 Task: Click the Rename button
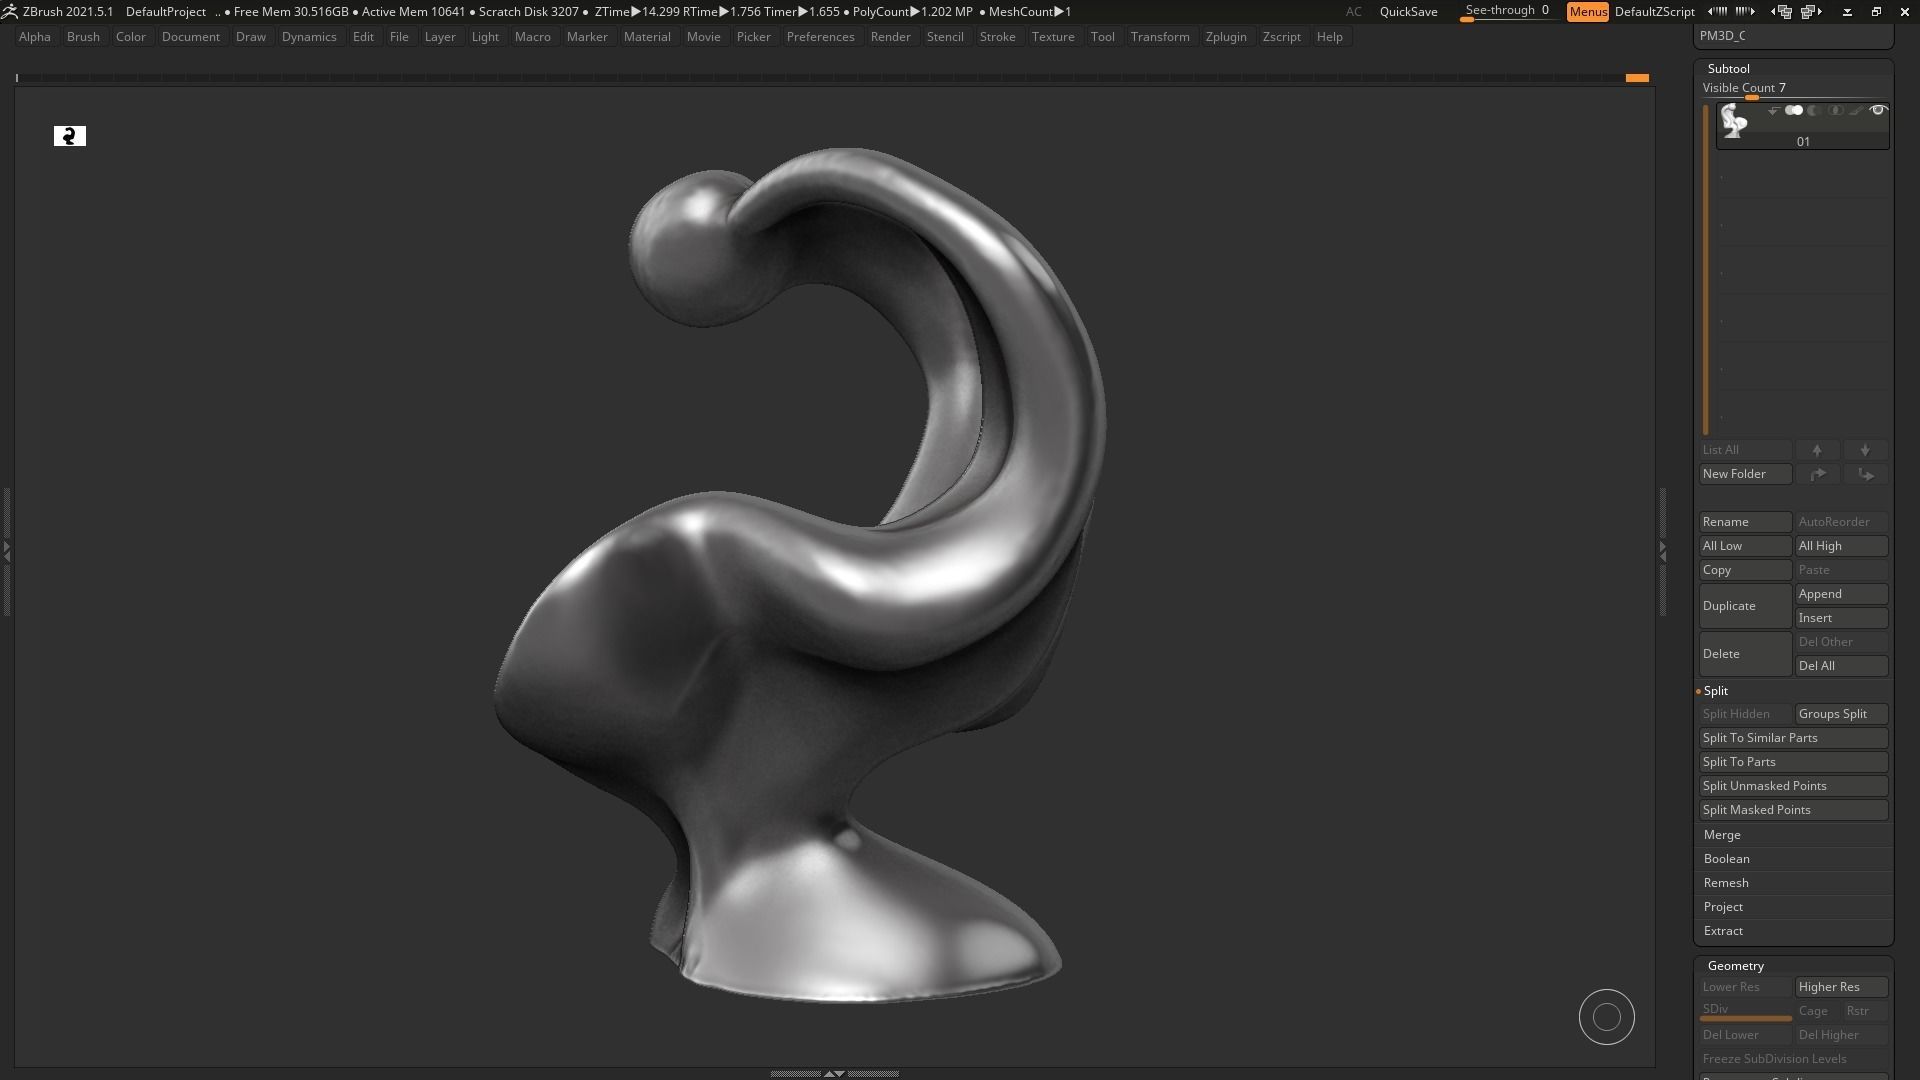(1745, 522)
